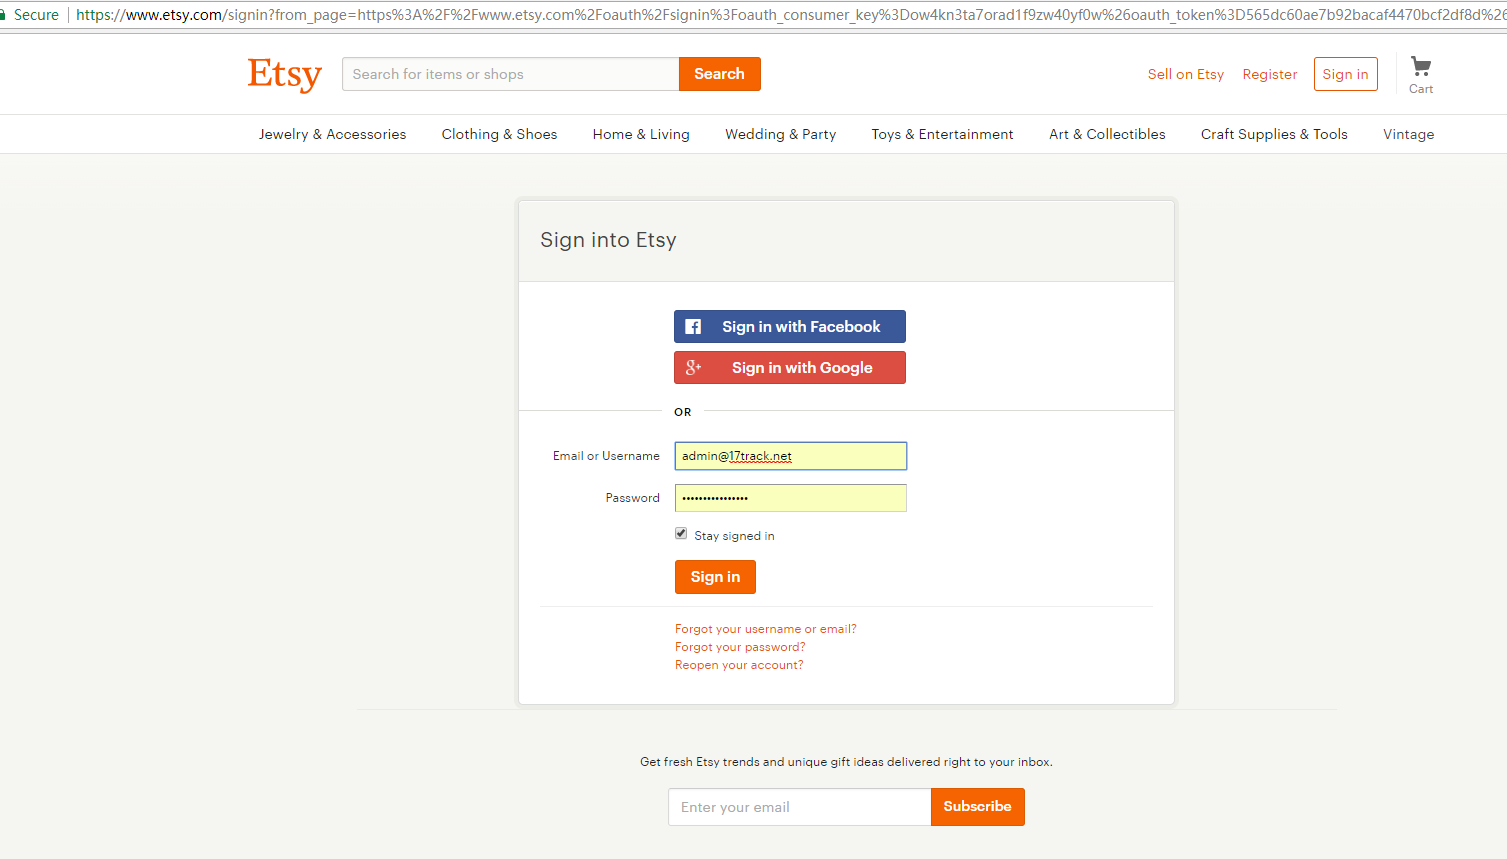Image resolution: width=1507 pixels, height=859 pixels.
Task: Click the orange Search button
Action: coord(720,74)
